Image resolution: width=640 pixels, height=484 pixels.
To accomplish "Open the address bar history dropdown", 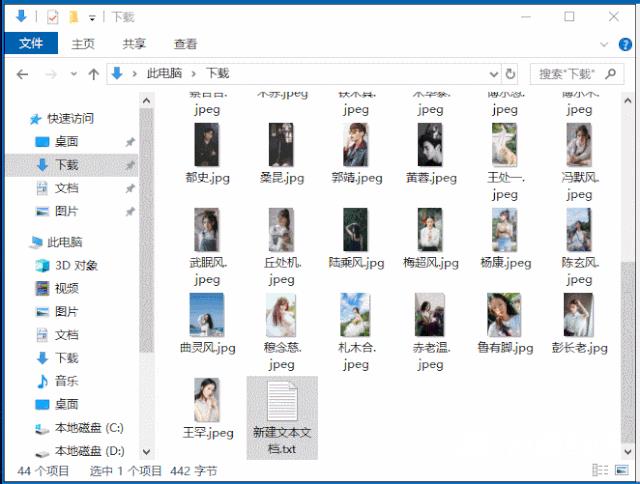I will click(492, 74).
